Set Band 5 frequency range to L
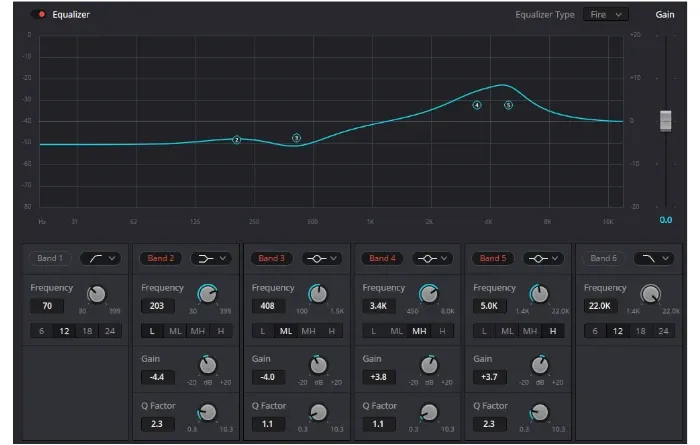 click(x=484, y=331)
